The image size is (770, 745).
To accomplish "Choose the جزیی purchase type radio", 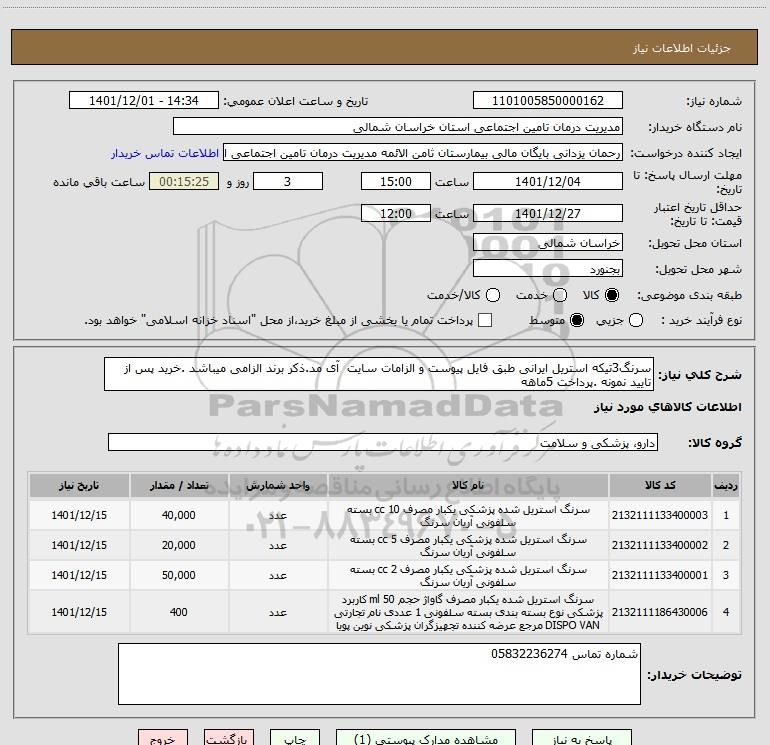I will pos(636,320).
